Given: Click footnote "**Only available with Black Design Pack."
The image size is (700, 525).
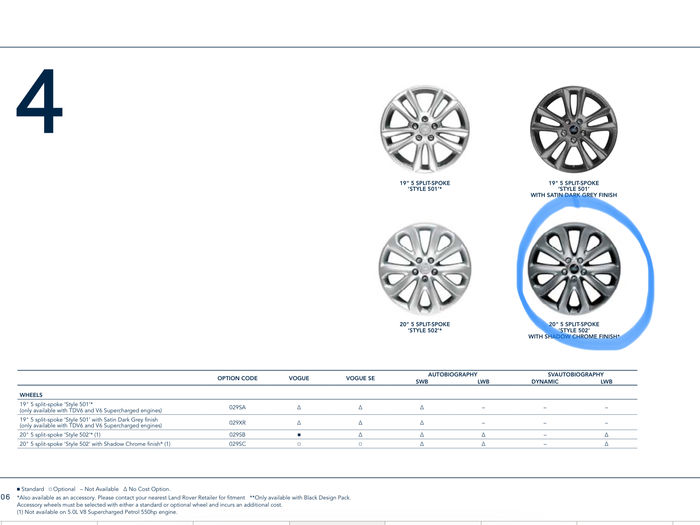Looking at the screenshot, I should click(x=300, y=497).
